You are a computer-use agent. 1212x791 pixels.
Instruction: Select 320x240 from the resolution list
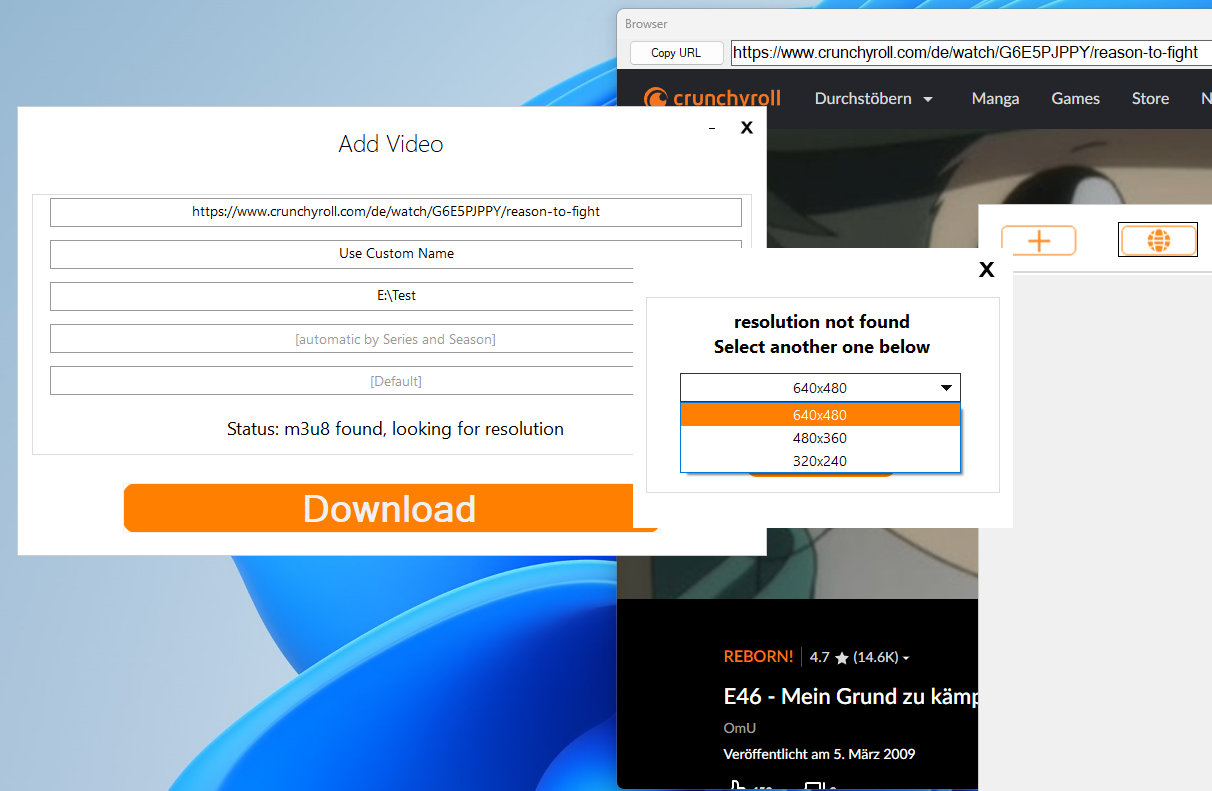point(820,461)
